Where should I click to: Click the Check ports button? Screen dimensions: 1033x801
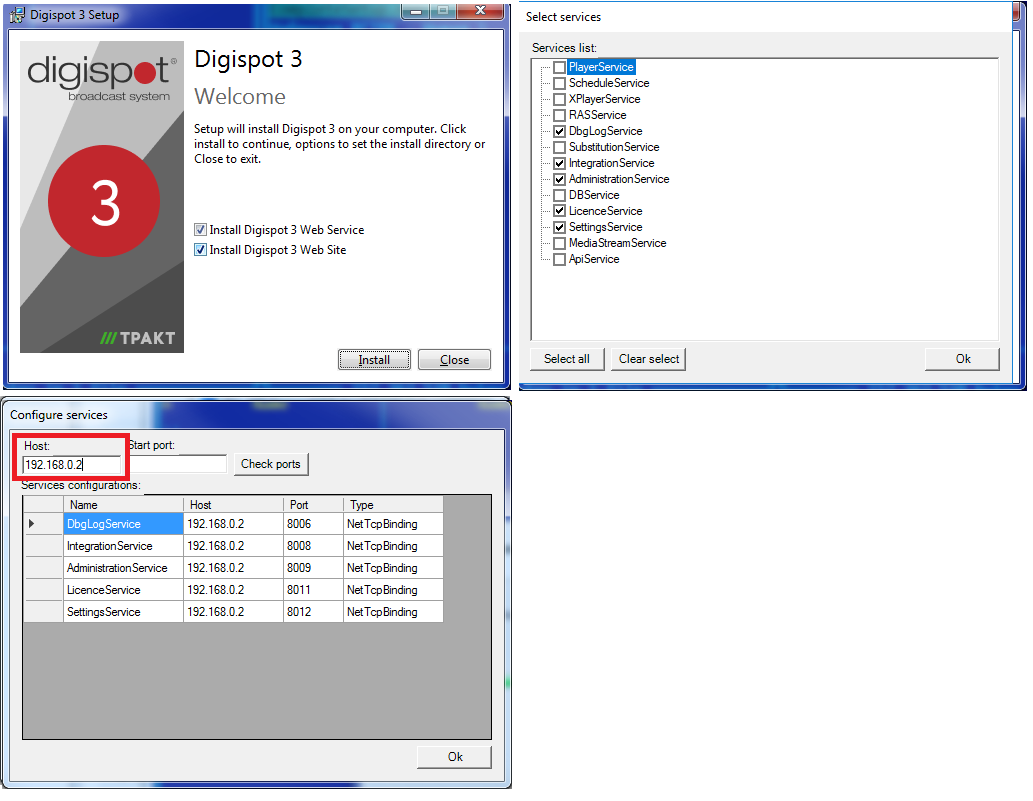pos(271,464)
